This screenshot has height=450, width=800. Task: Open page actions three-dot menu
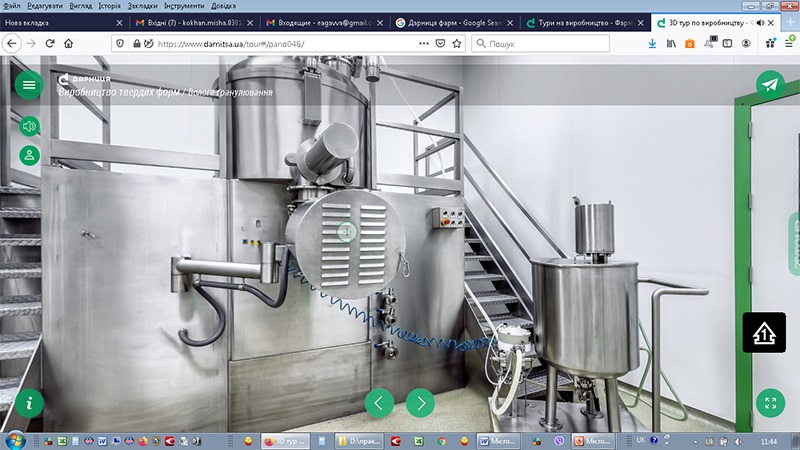[423, 43]
